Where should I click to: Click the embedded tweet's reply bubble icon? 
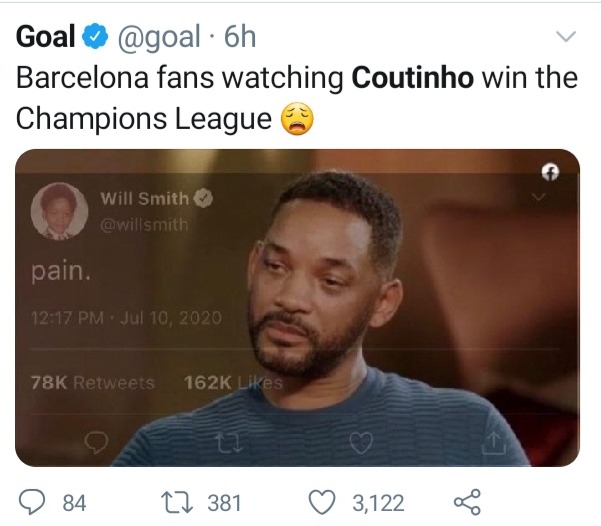95,440
